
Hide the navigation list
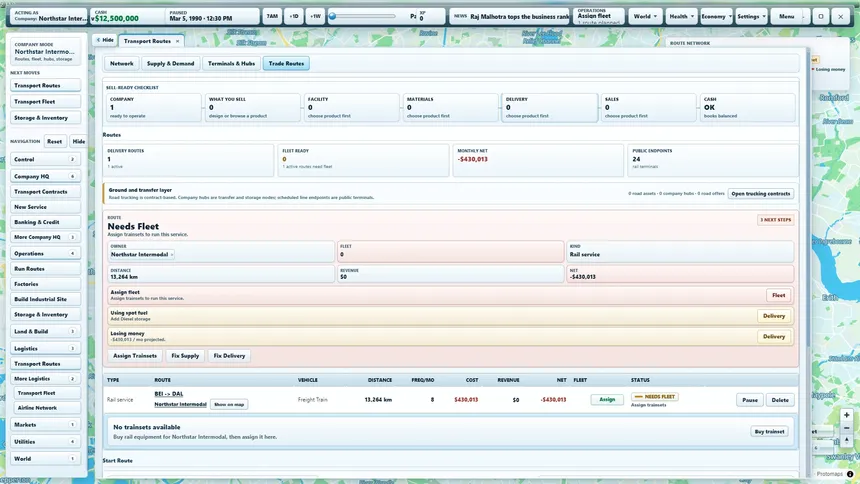pos(78,142)
